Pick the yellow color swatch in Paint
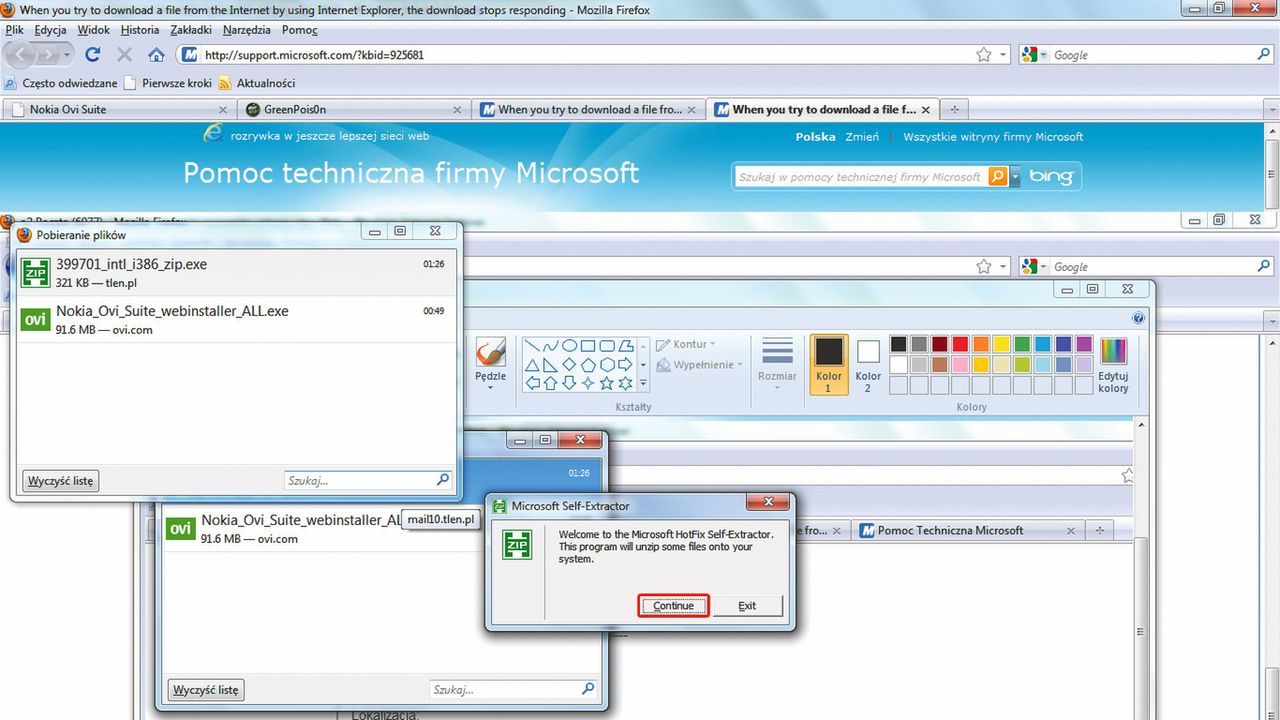This screenshot has width=1280, height=720. click(x=1001, y=344)
